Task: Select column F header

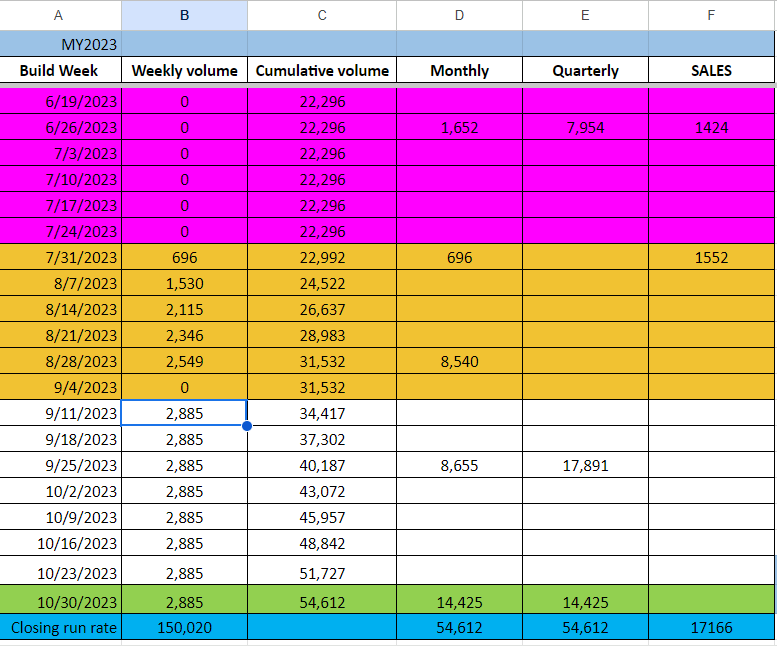Action: [x=711, y=15]
